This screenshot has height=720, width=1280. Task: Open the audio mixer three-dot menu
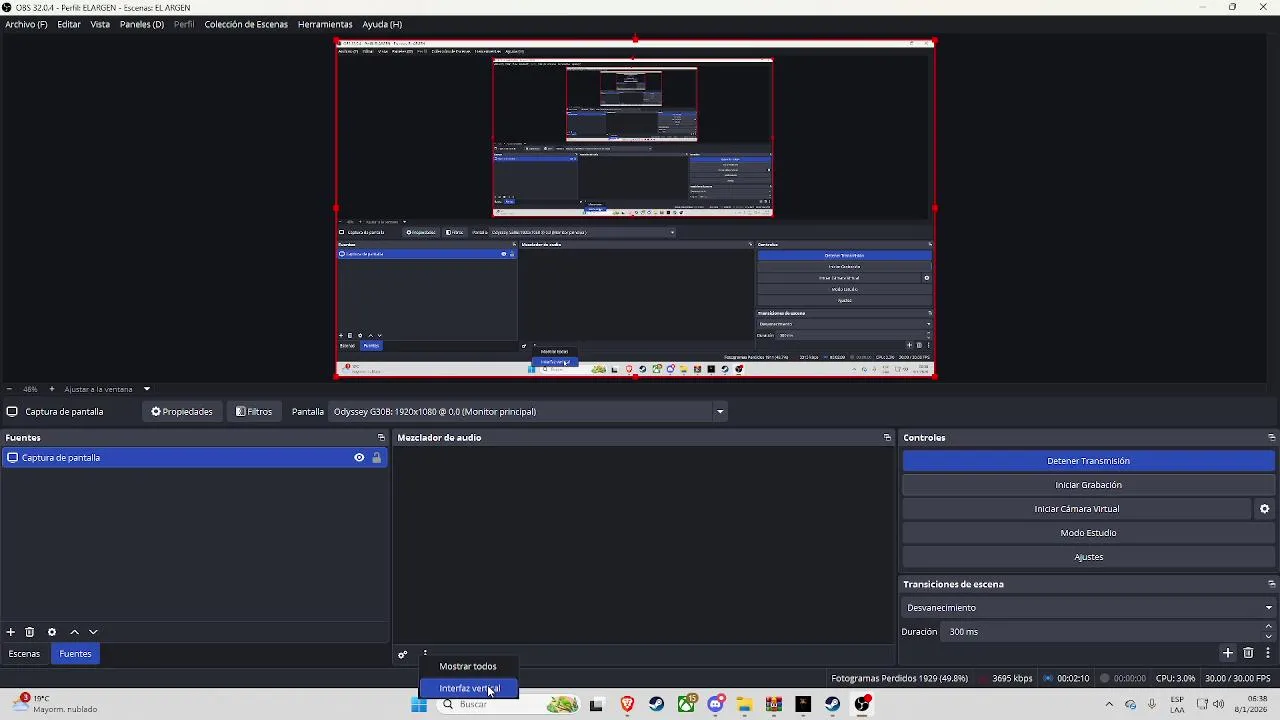[x=425, y=654]
